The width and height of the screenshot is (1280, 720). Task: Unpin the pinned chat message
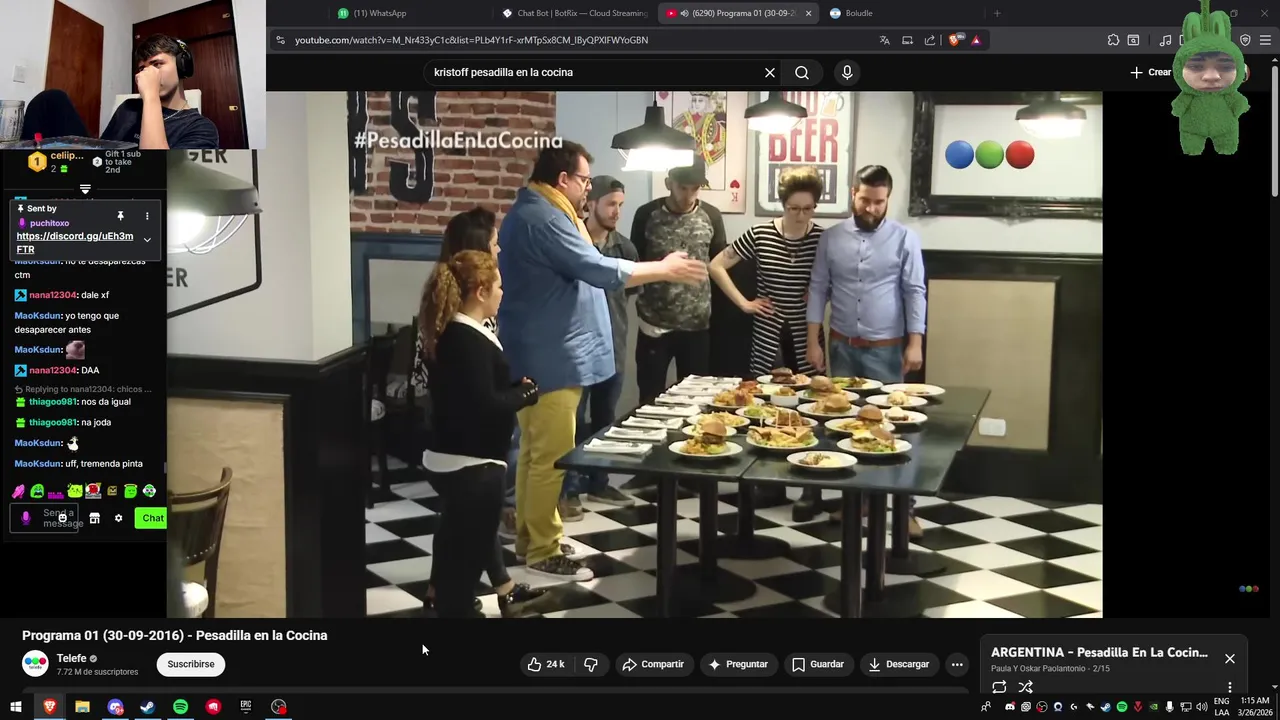120,216
